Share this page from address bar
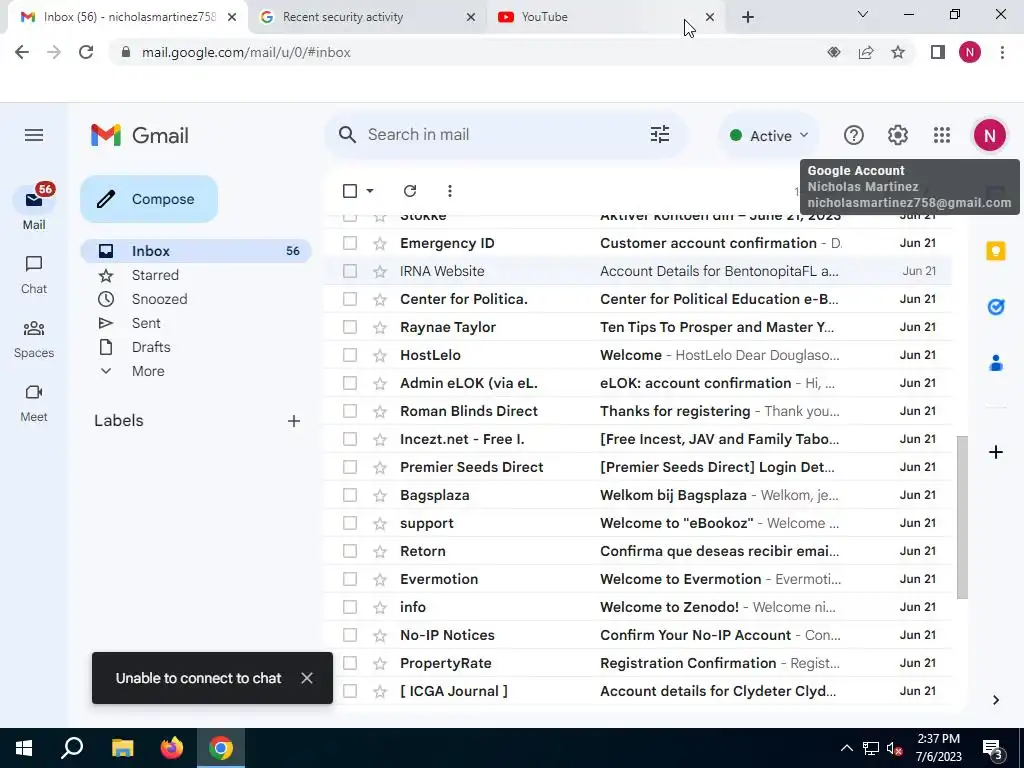Image resolution: width=1024 pixels, height=768 pixels. click(866, 52)
